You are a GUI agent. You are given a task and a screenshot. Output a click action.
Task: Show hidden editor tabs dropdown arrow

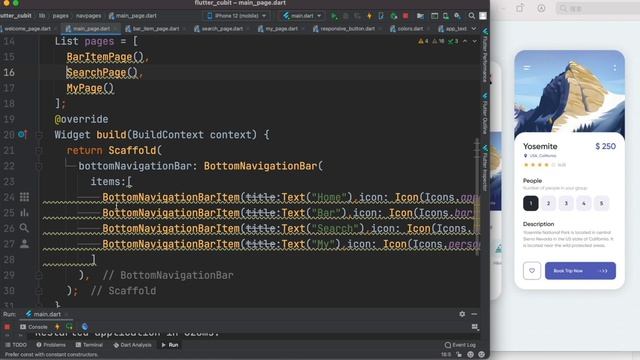(x=474, y=29)
